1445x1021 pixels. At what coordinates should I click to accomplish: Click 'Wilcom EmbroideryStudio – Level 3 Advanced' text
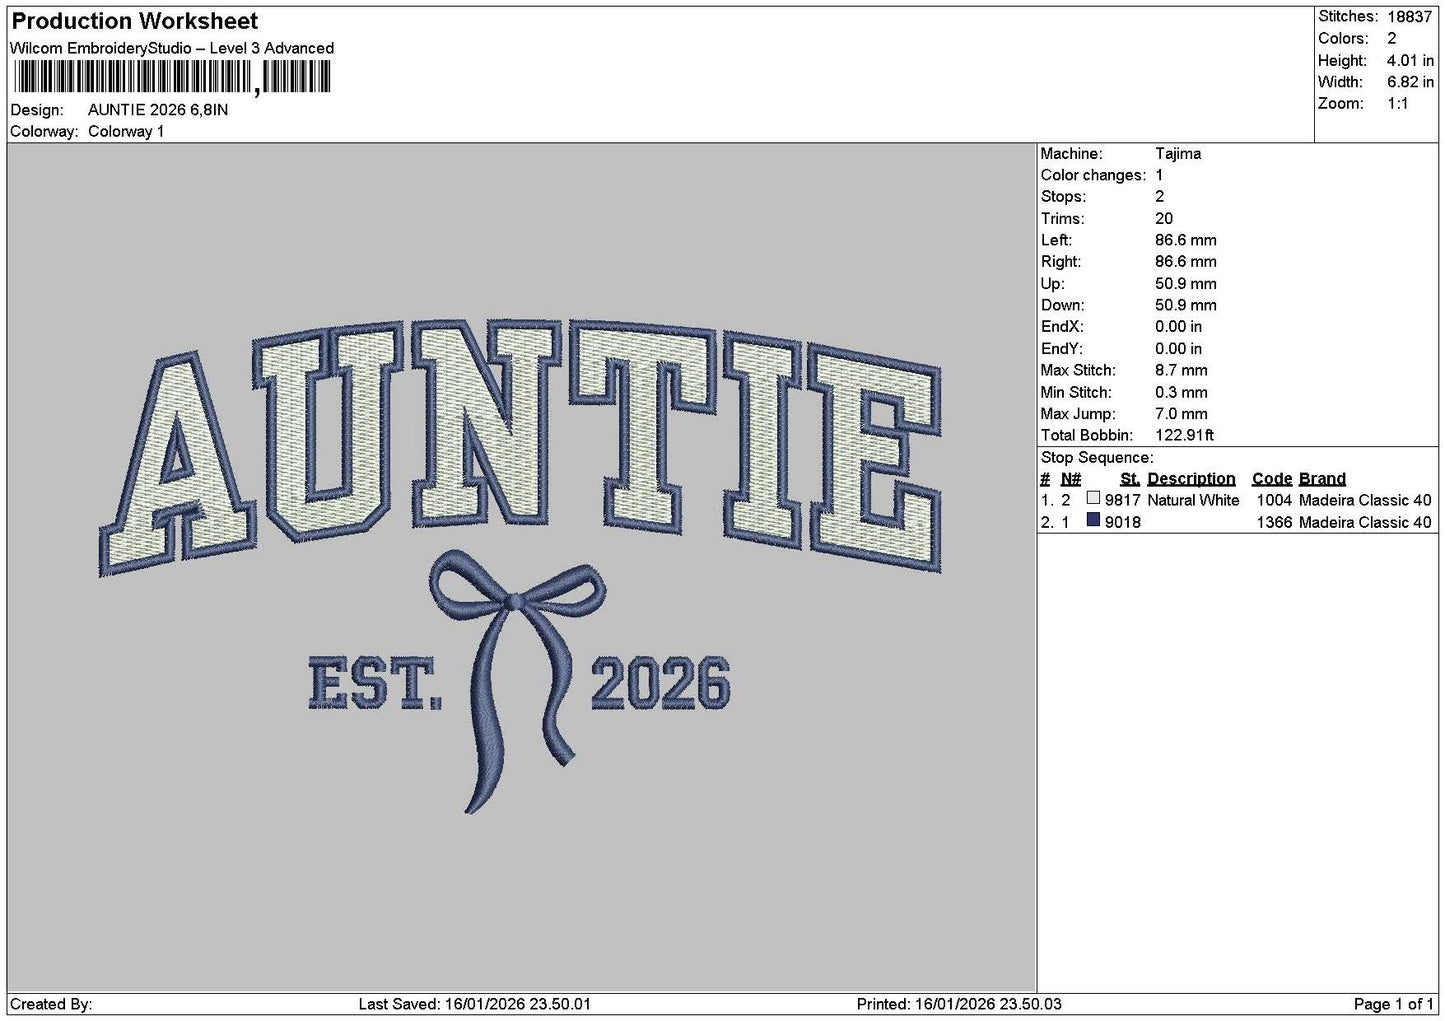[x=172, y=48]
